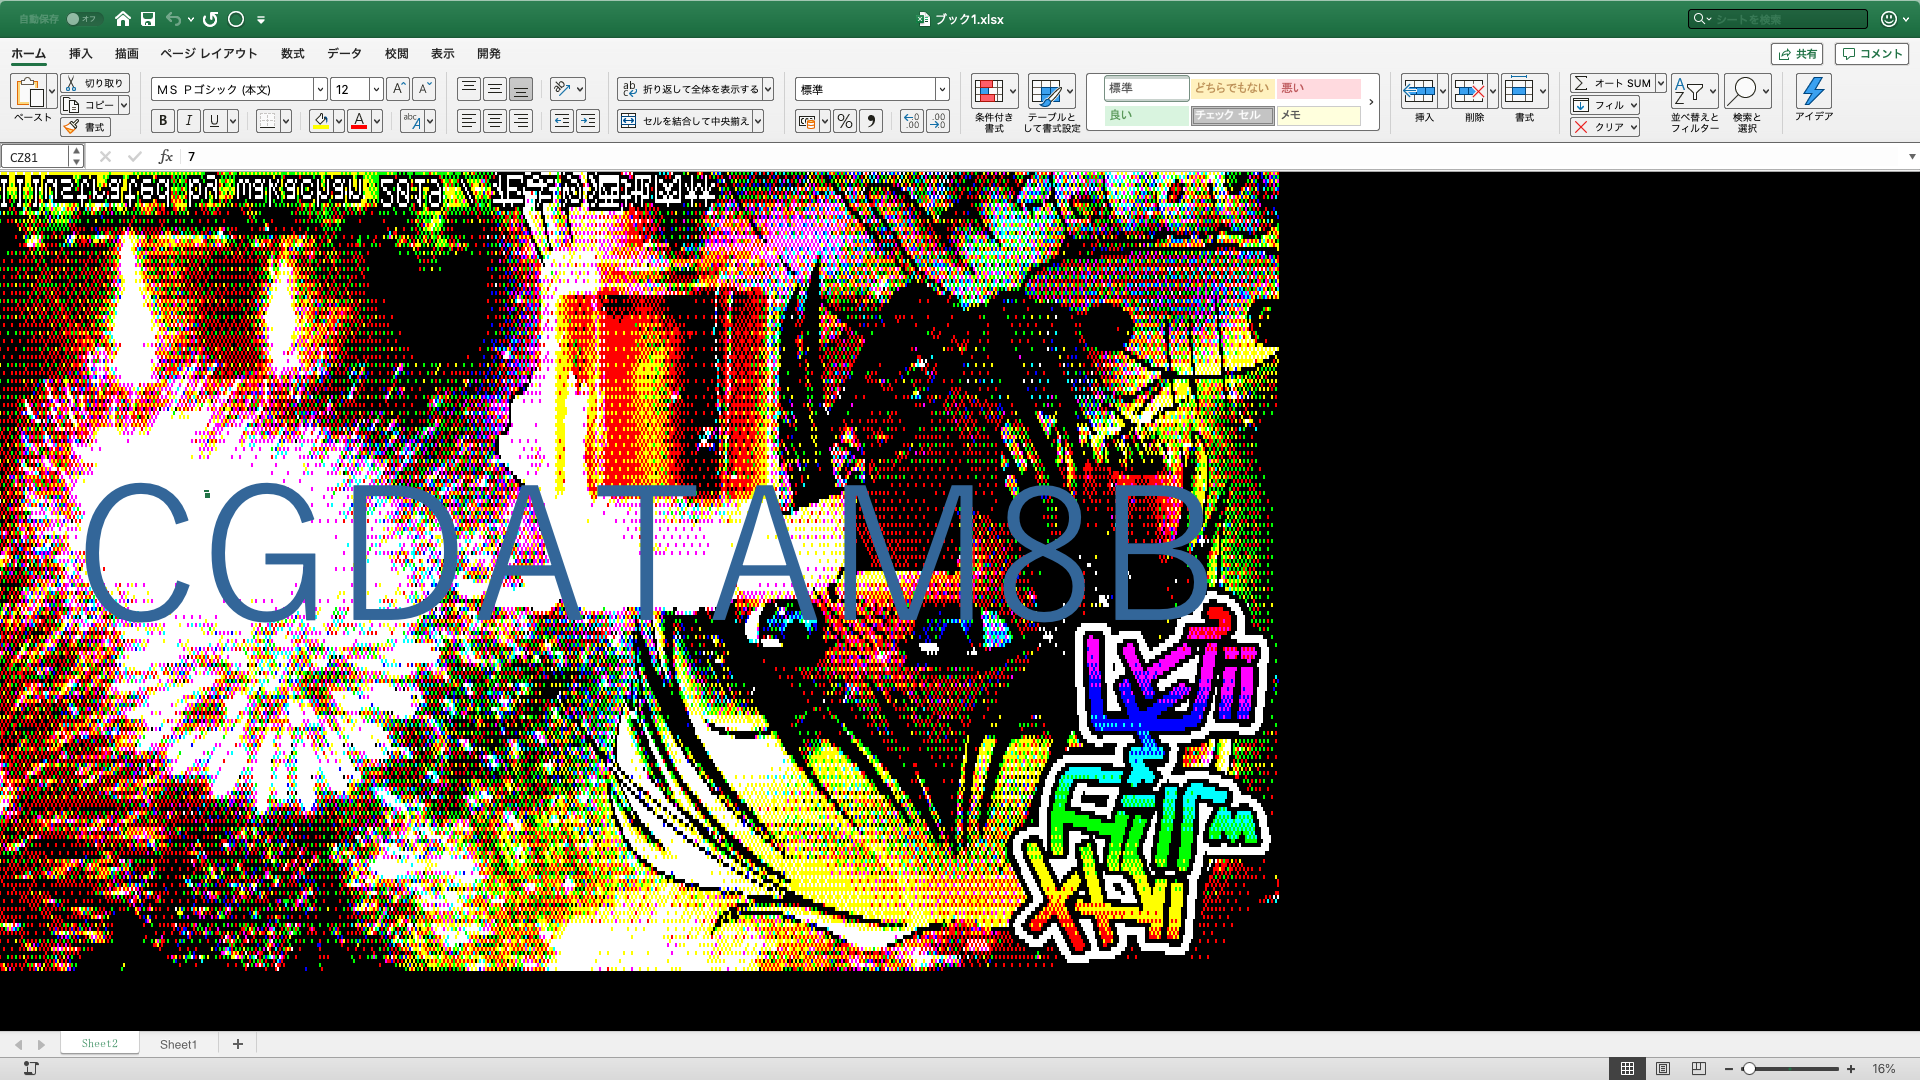The height and width of the screenshot is (1080, 1920).
Task: Open the AutoSum dropdown arrow
Action: pos(1660,83)
